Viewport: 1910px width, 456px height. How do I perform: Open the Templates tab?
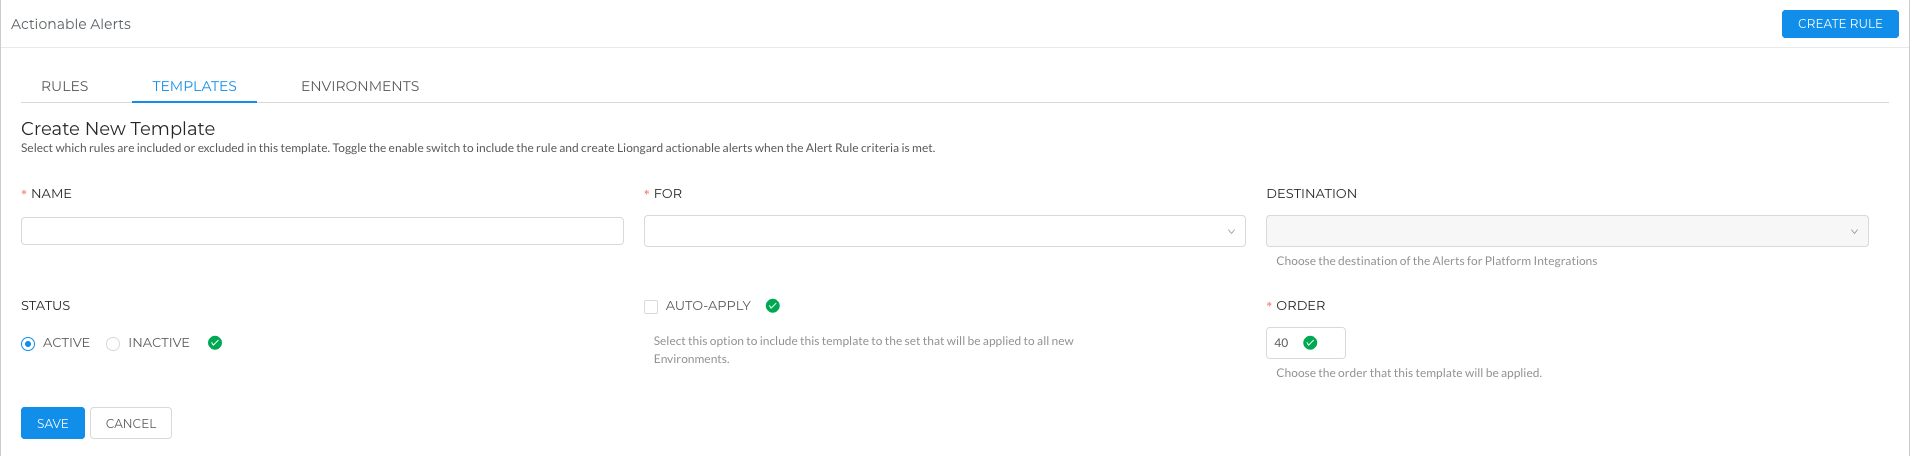click(194, 86)
